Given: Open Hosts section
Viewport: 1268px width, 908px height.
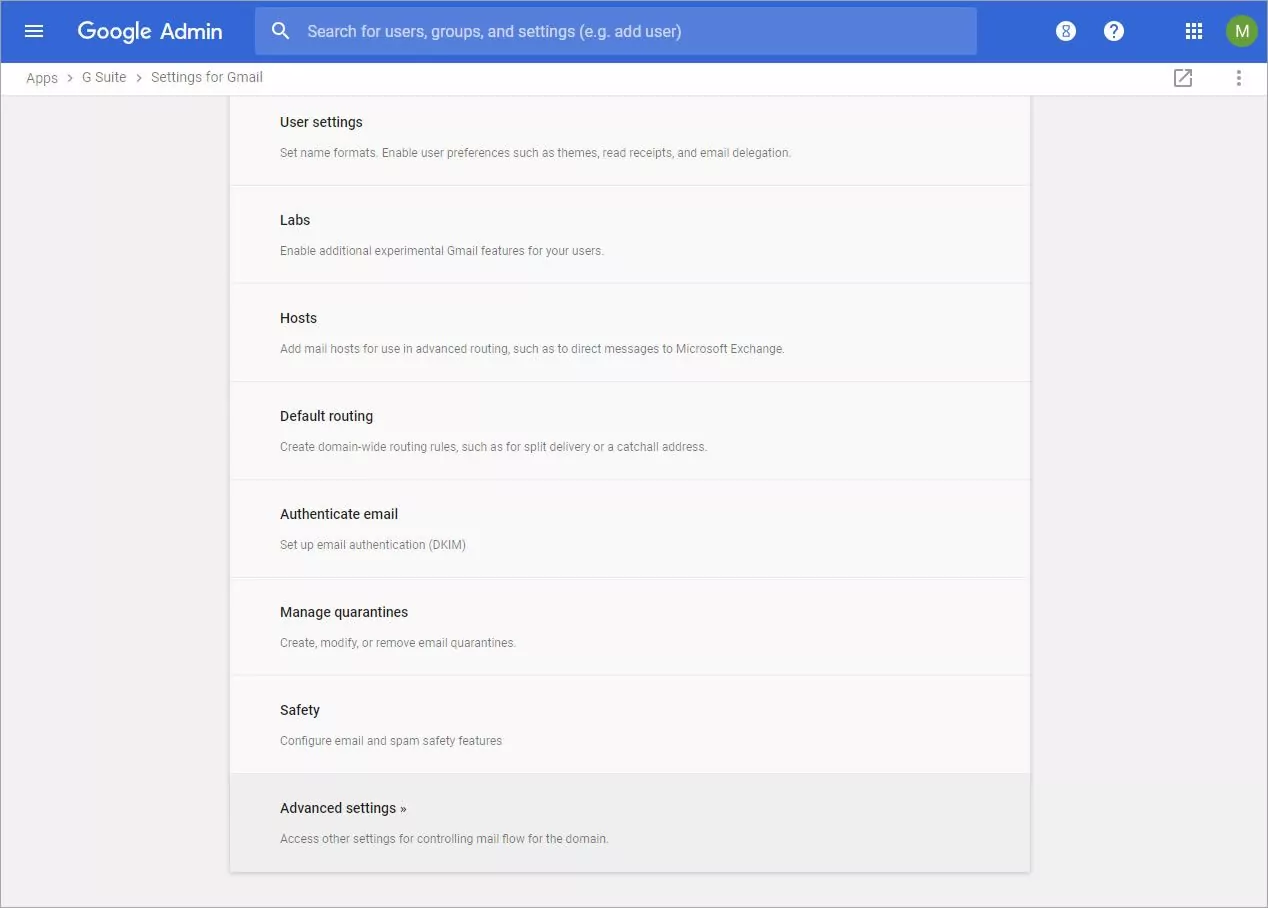Looking at the screenshot, I should 630,332.
